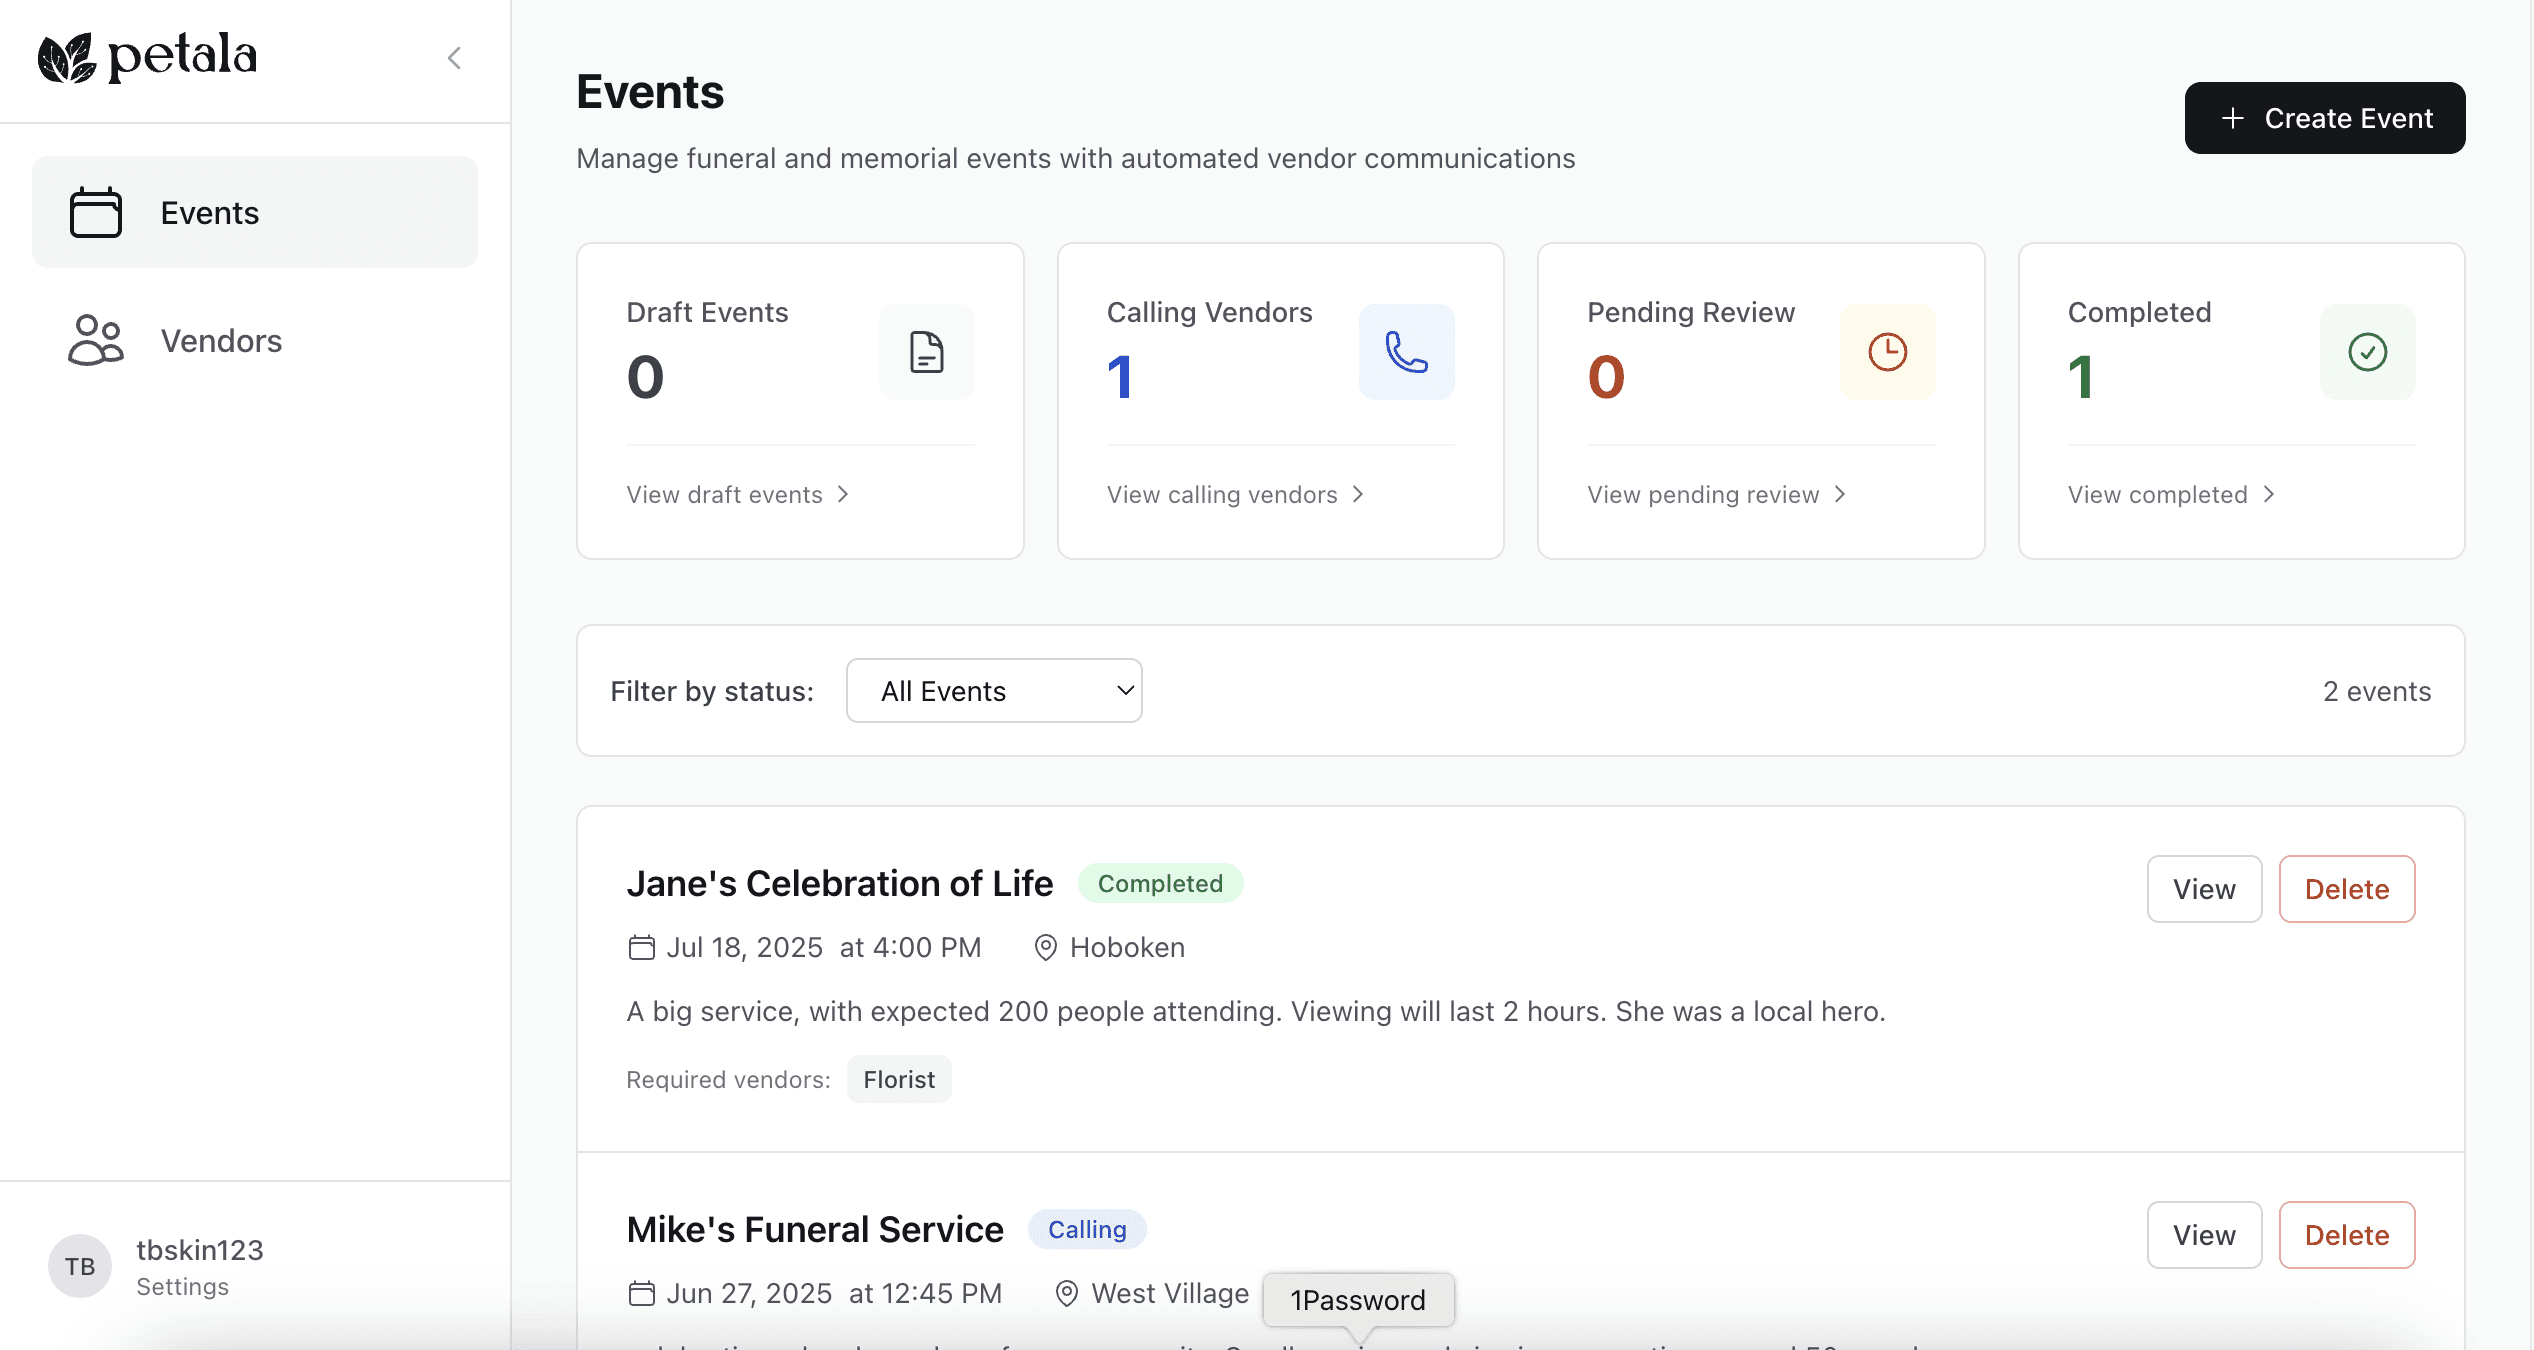2534x1350 pixels.
Task: Click the document icon in Draft Events card
Action: tap(927, 352)
